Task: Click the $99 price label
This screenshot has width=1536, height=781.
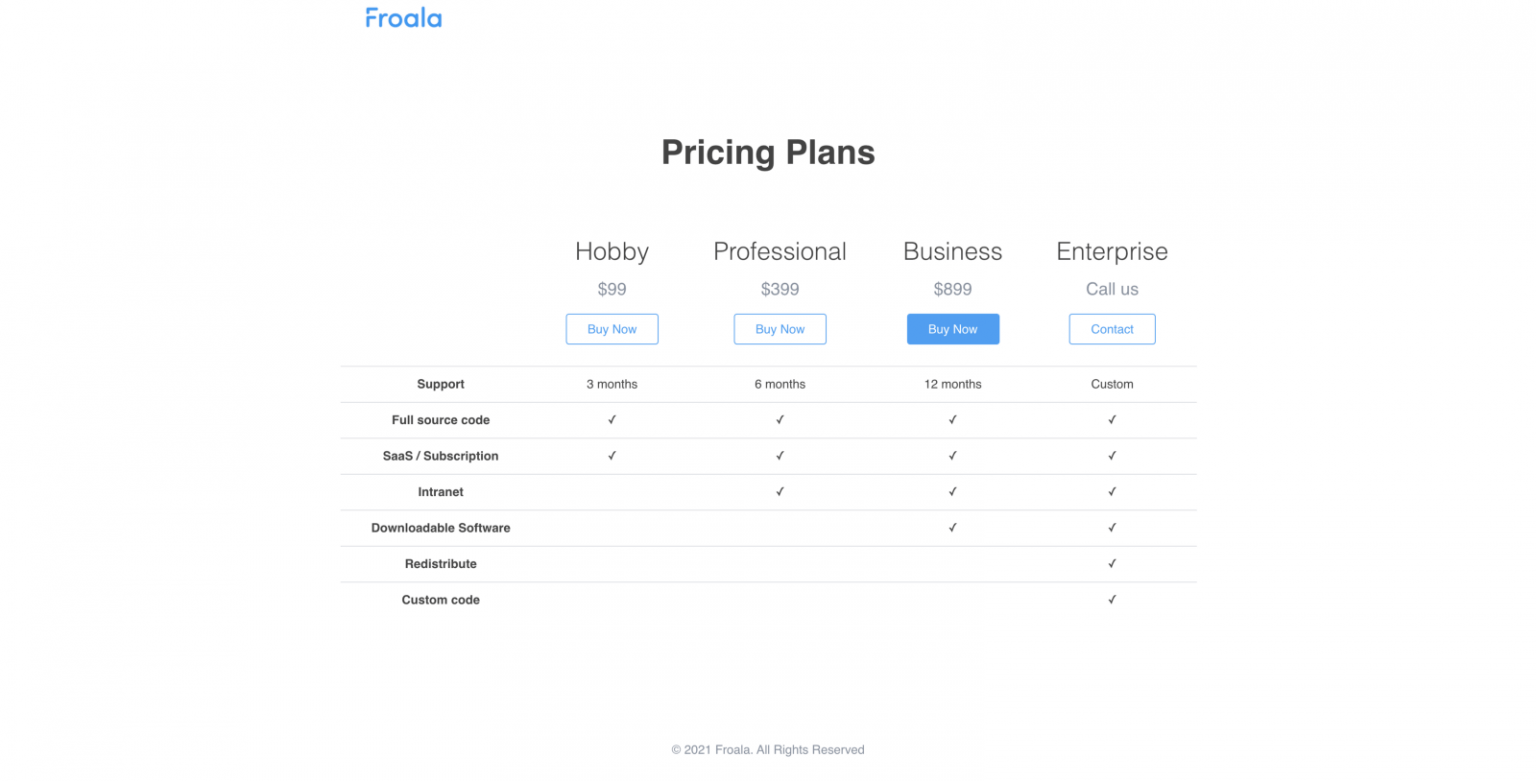Action: [612, 289]
